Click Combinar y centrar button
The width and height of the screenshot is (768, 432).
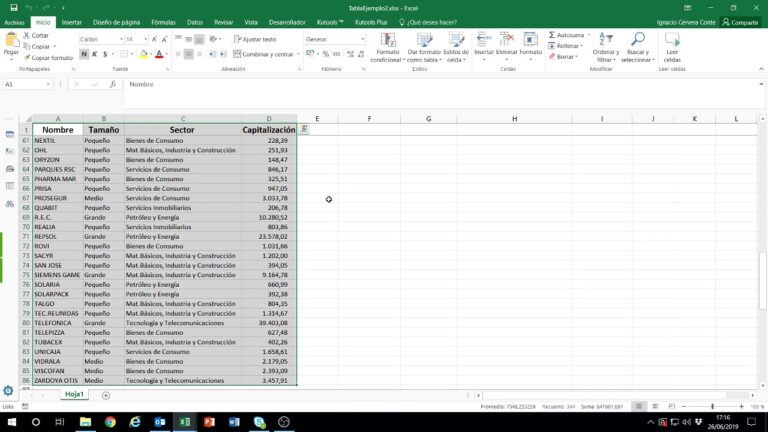tap(266, 54)
